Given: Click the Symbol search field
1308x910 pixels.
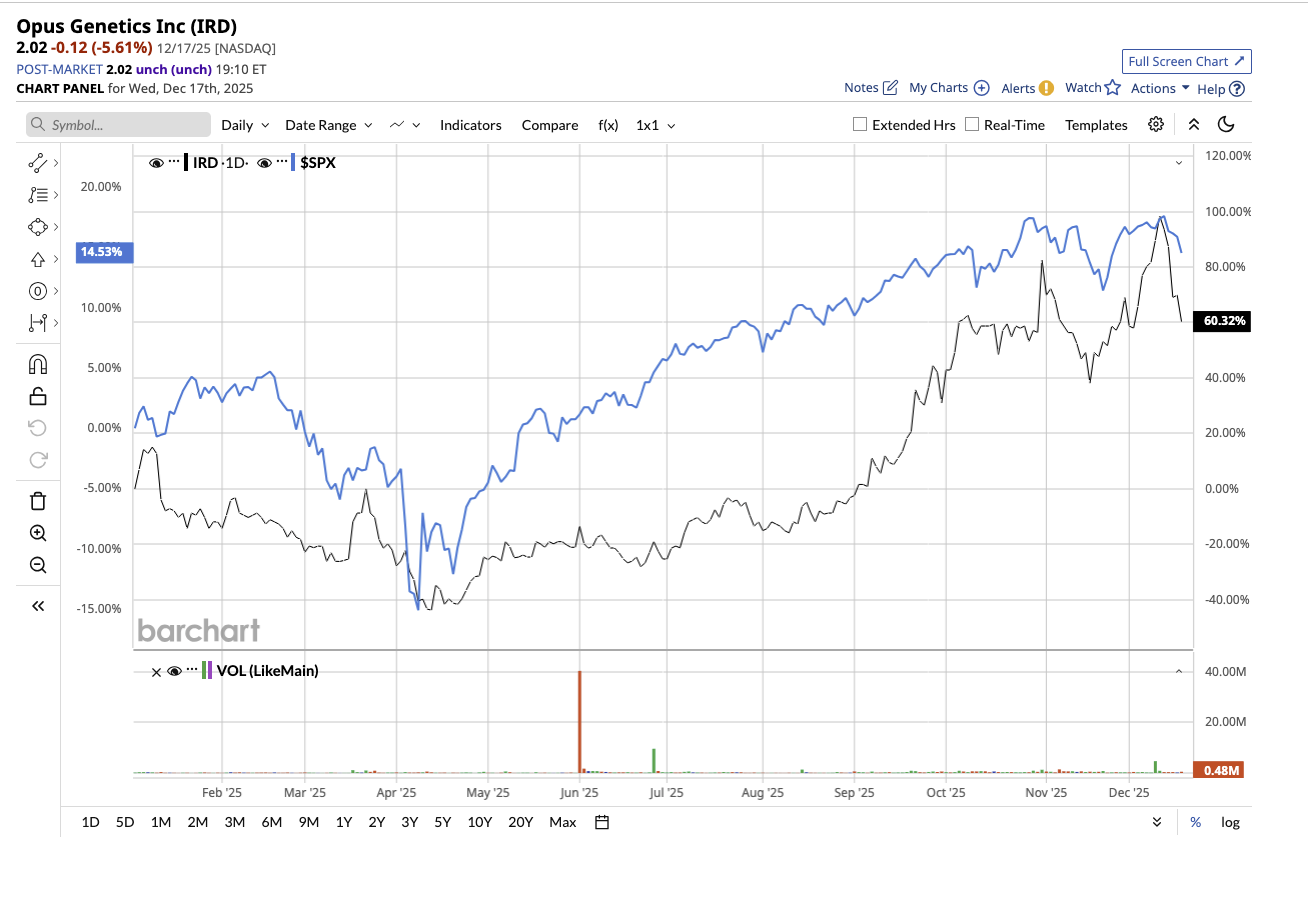Looking at the screenshot, I should [x=119, y=125].
